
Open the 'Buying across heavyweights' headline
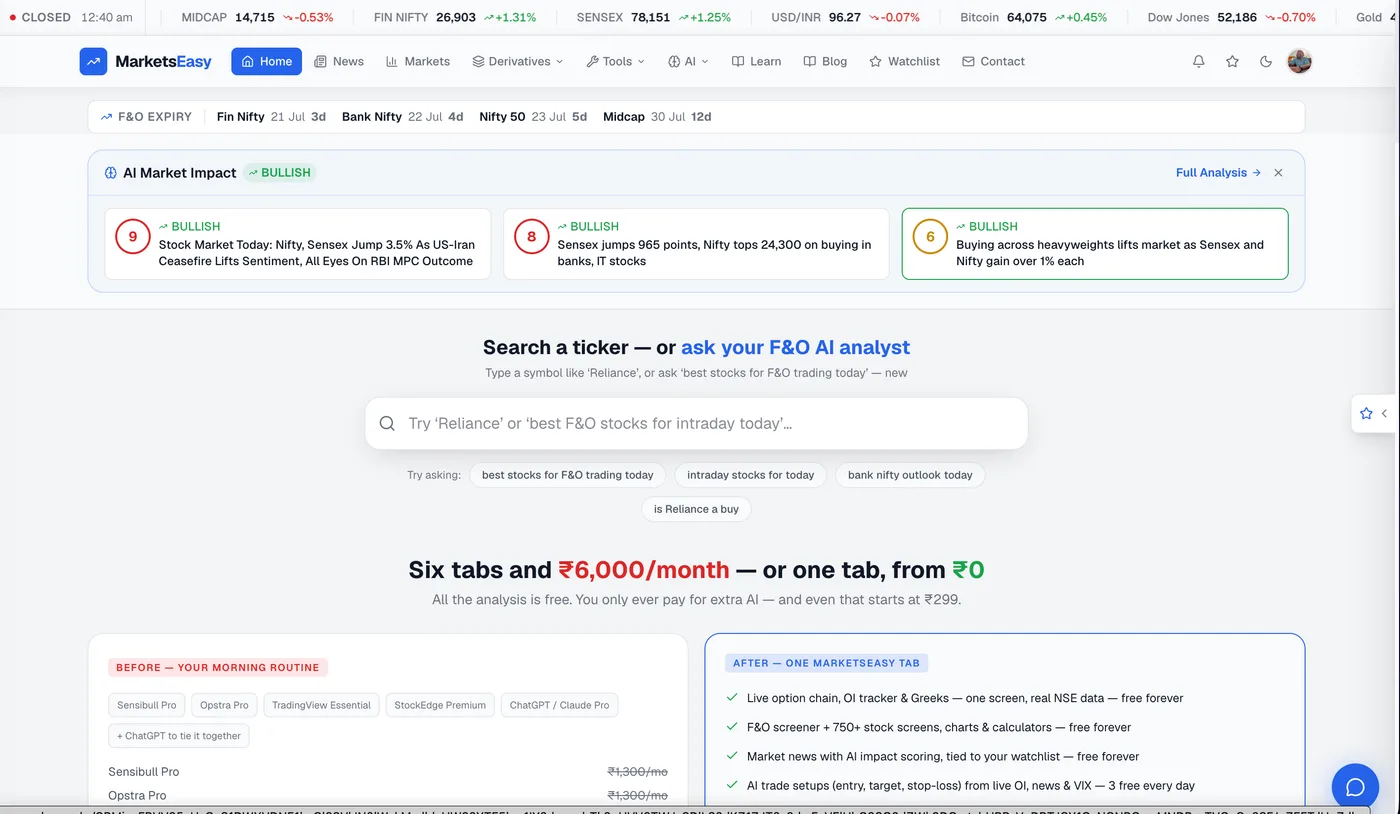click(x=1110, y=253)
